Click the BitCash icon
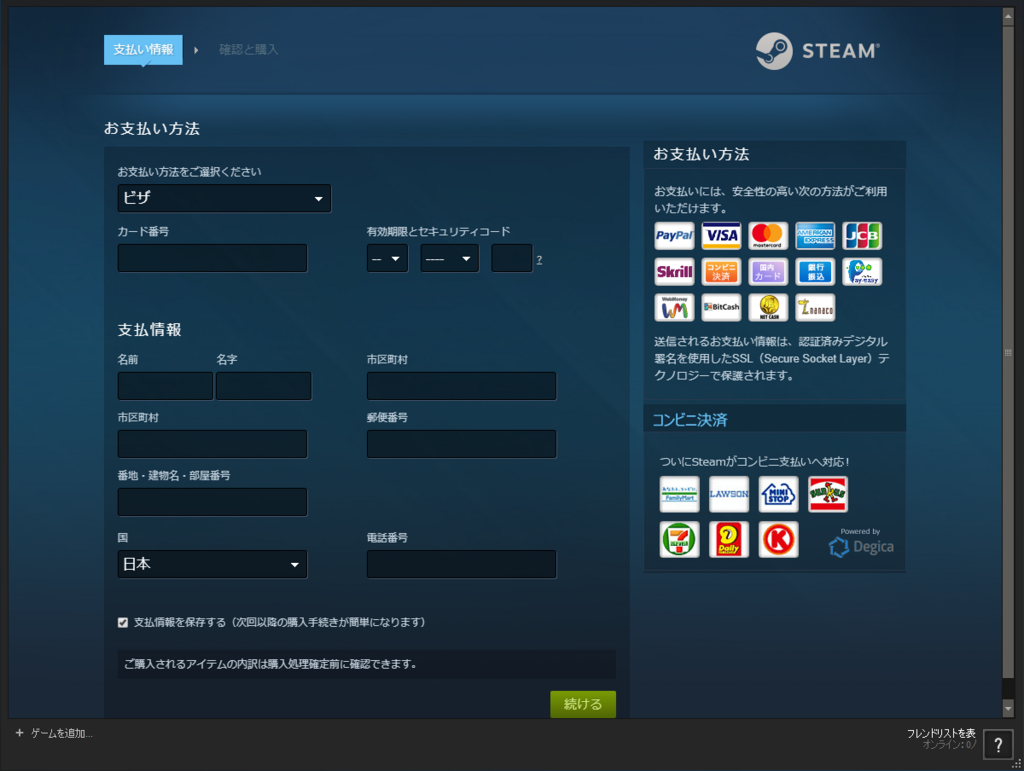The image size is (1024, 771). click(x=720, y=307)
